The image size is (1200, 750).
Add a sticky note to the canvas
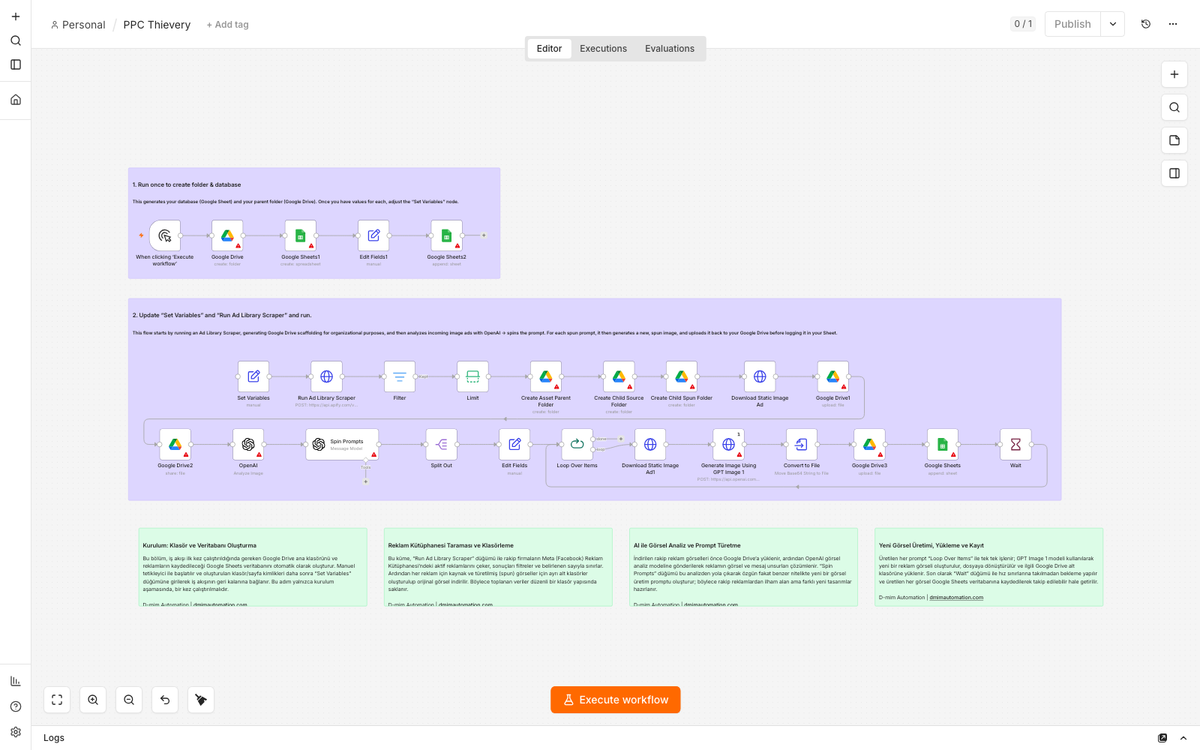pos(1174,141)
